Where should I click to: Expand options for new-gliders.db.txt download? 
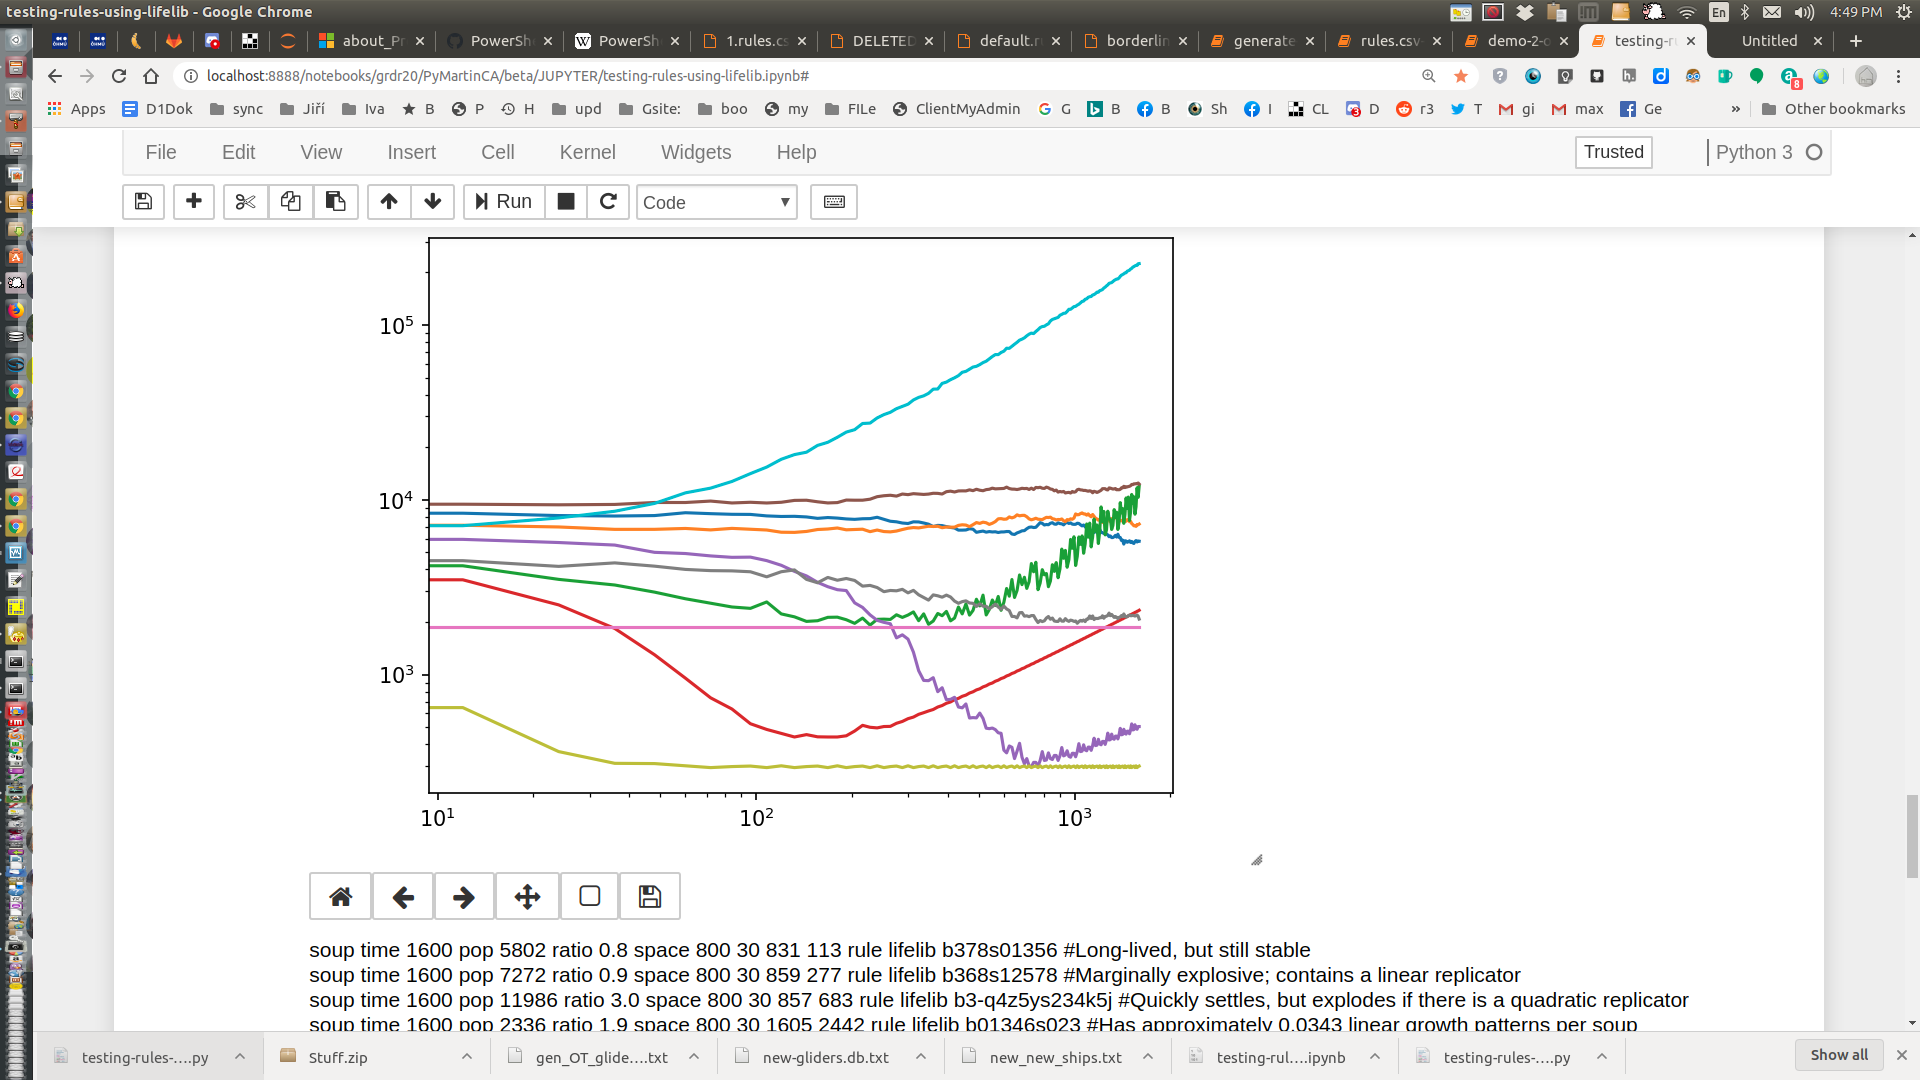tap(921, 1057)
